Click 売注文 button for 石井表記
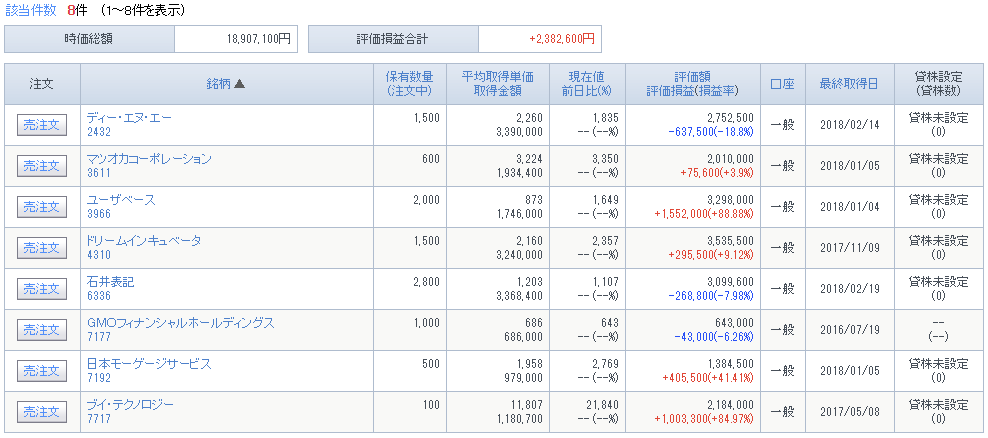This screenshot has height=438, width=988. (42, 289)
